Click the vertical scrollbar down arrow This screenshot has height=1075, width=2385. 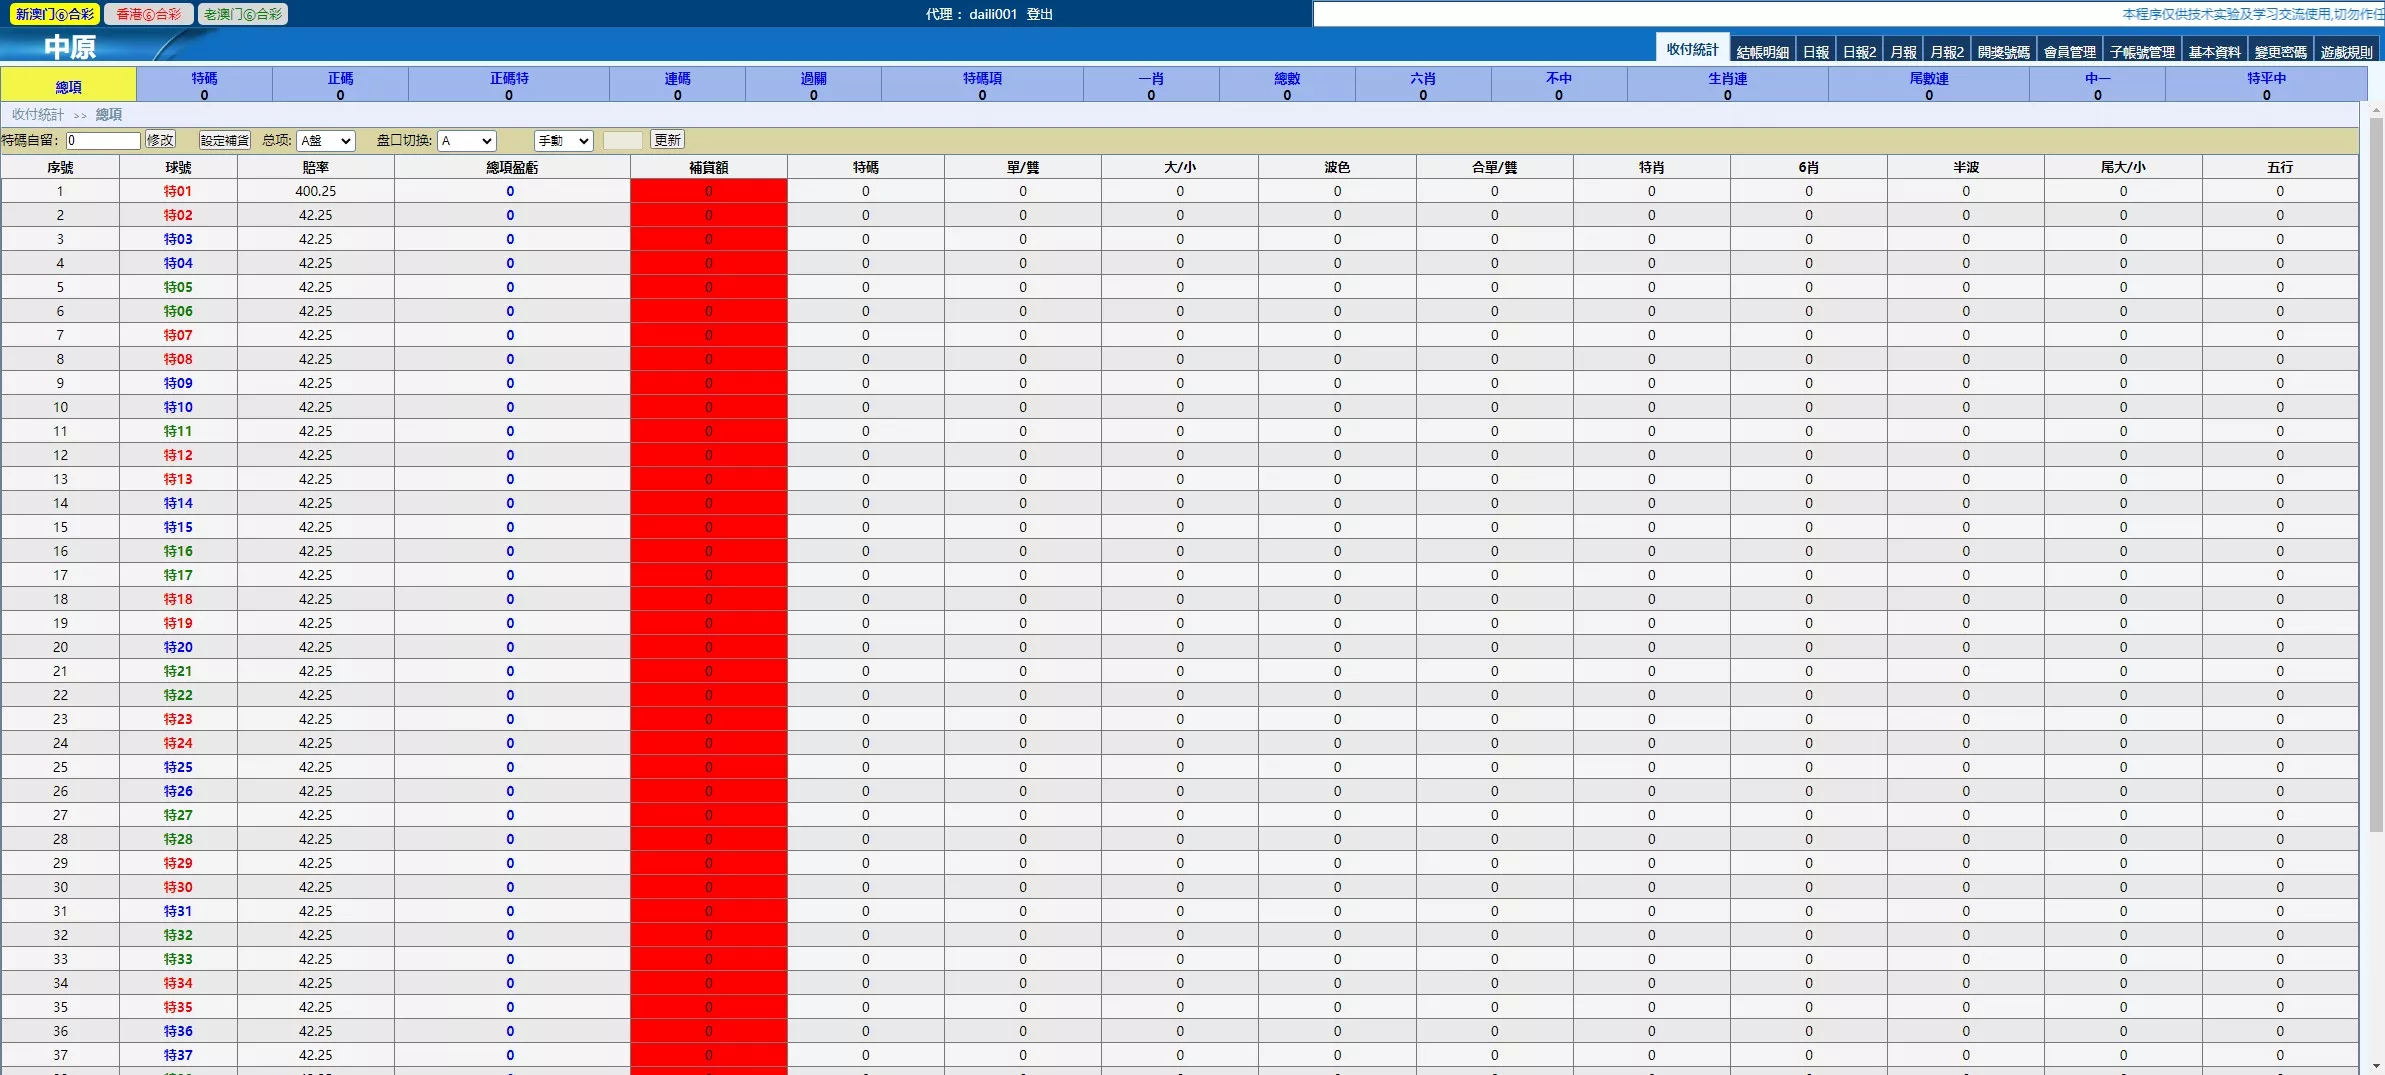(x=2376, y=1066)
